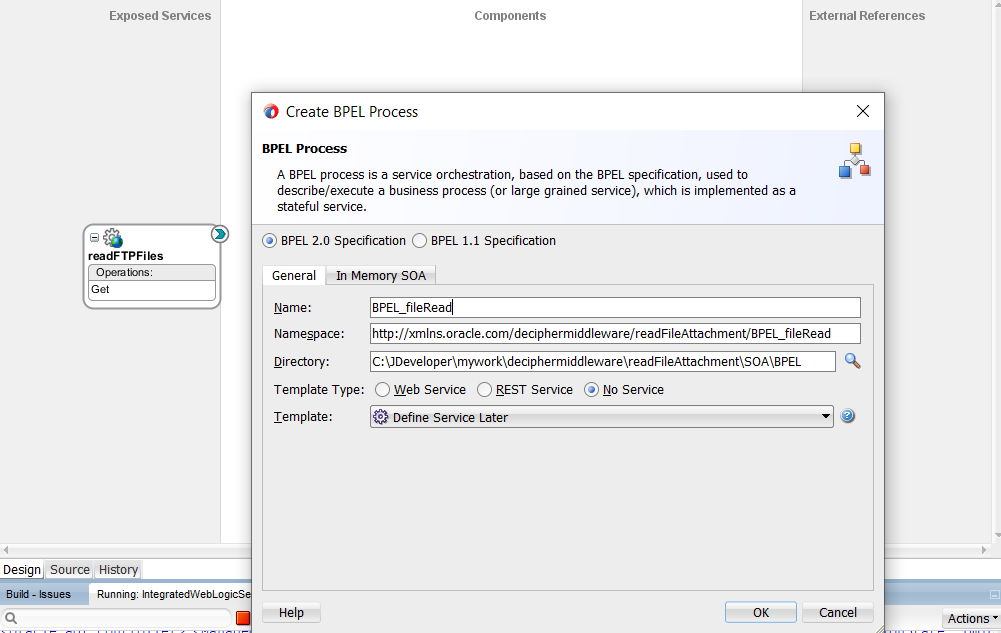The height and width of the screenshot is (633, 1001).
Task: Click the search magnifier in log panel
Action: coord(10,619)
